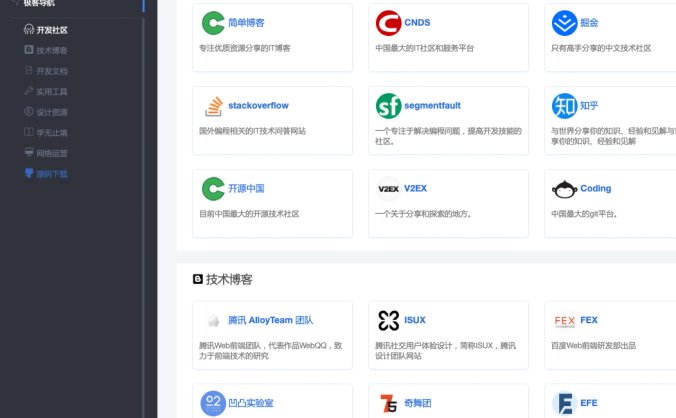Go to 开发文档 in the sidebar
The image size is (676, 418).
pyautogui.click(x=46, y=71)
